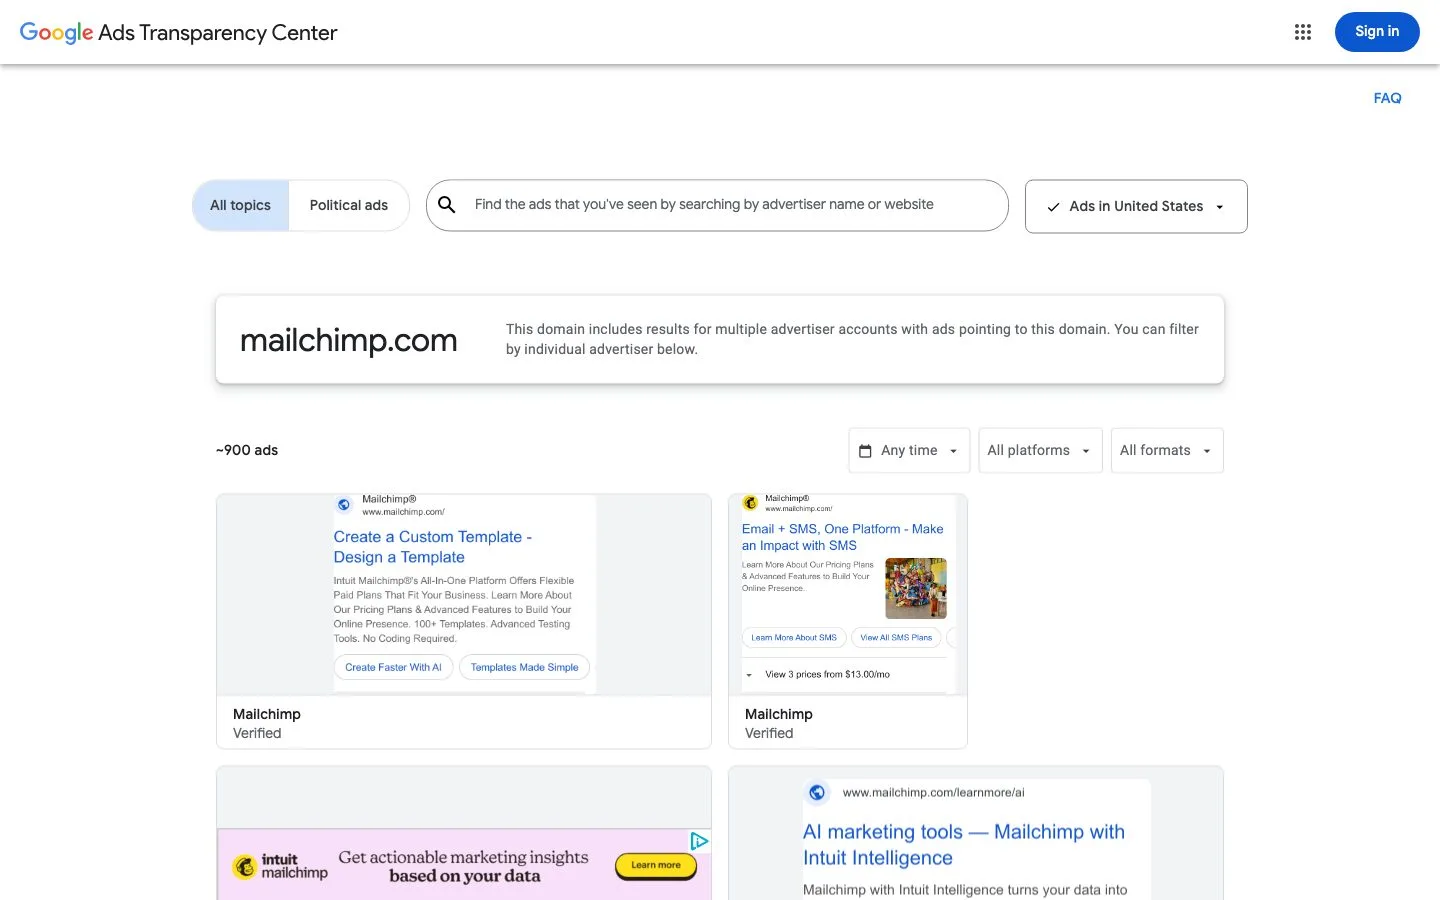This screenshot has width=1440, height=900.
Task: Open the All formats filter
Action: [x=1167, y=451]
